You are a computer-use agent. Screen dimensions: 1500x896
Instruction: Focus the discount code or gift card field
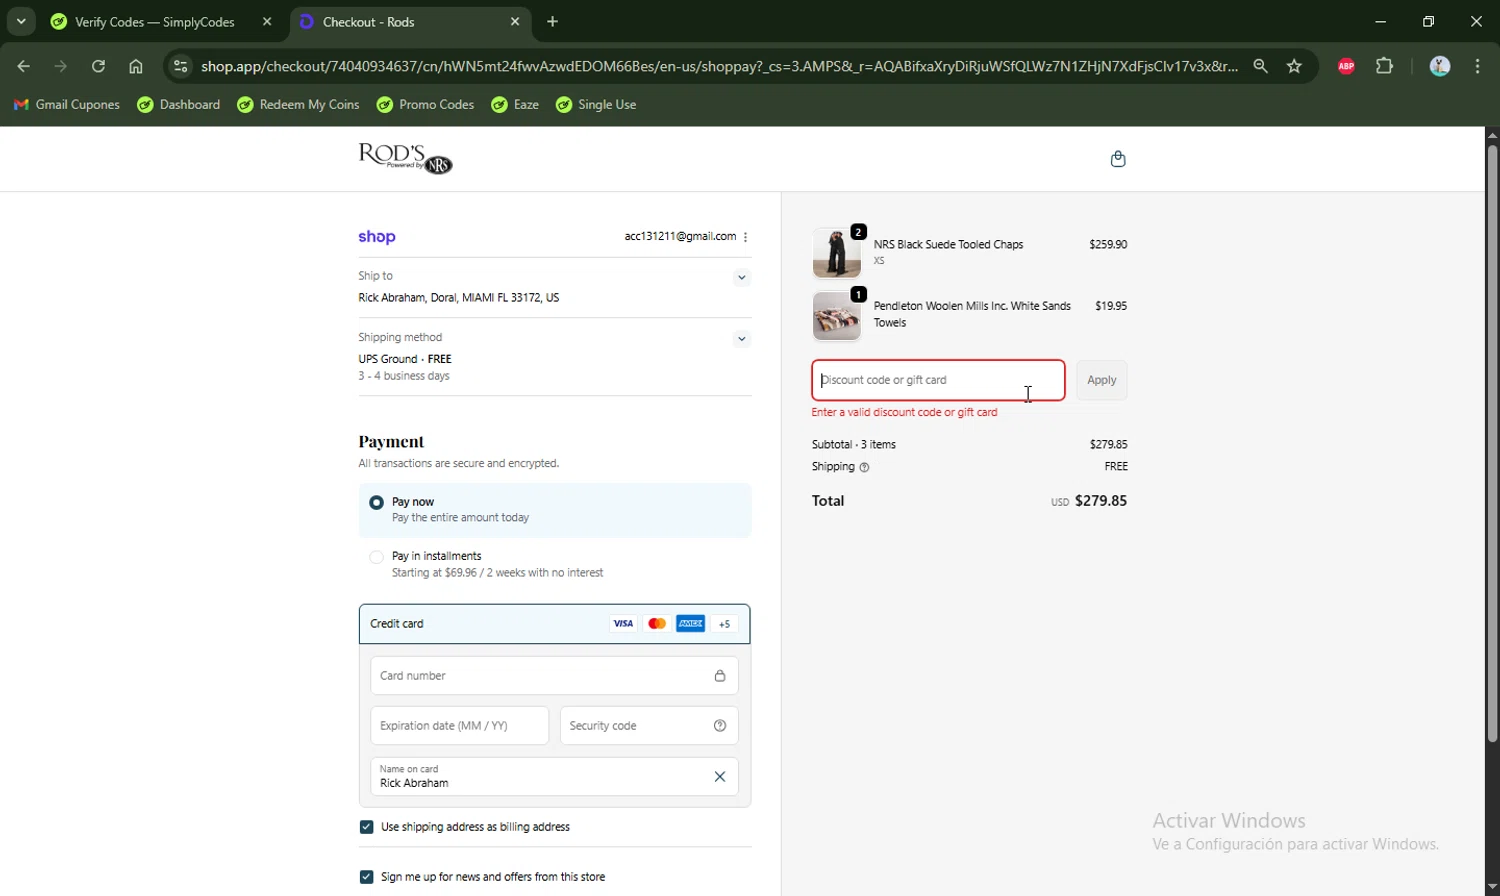(938, 381)
